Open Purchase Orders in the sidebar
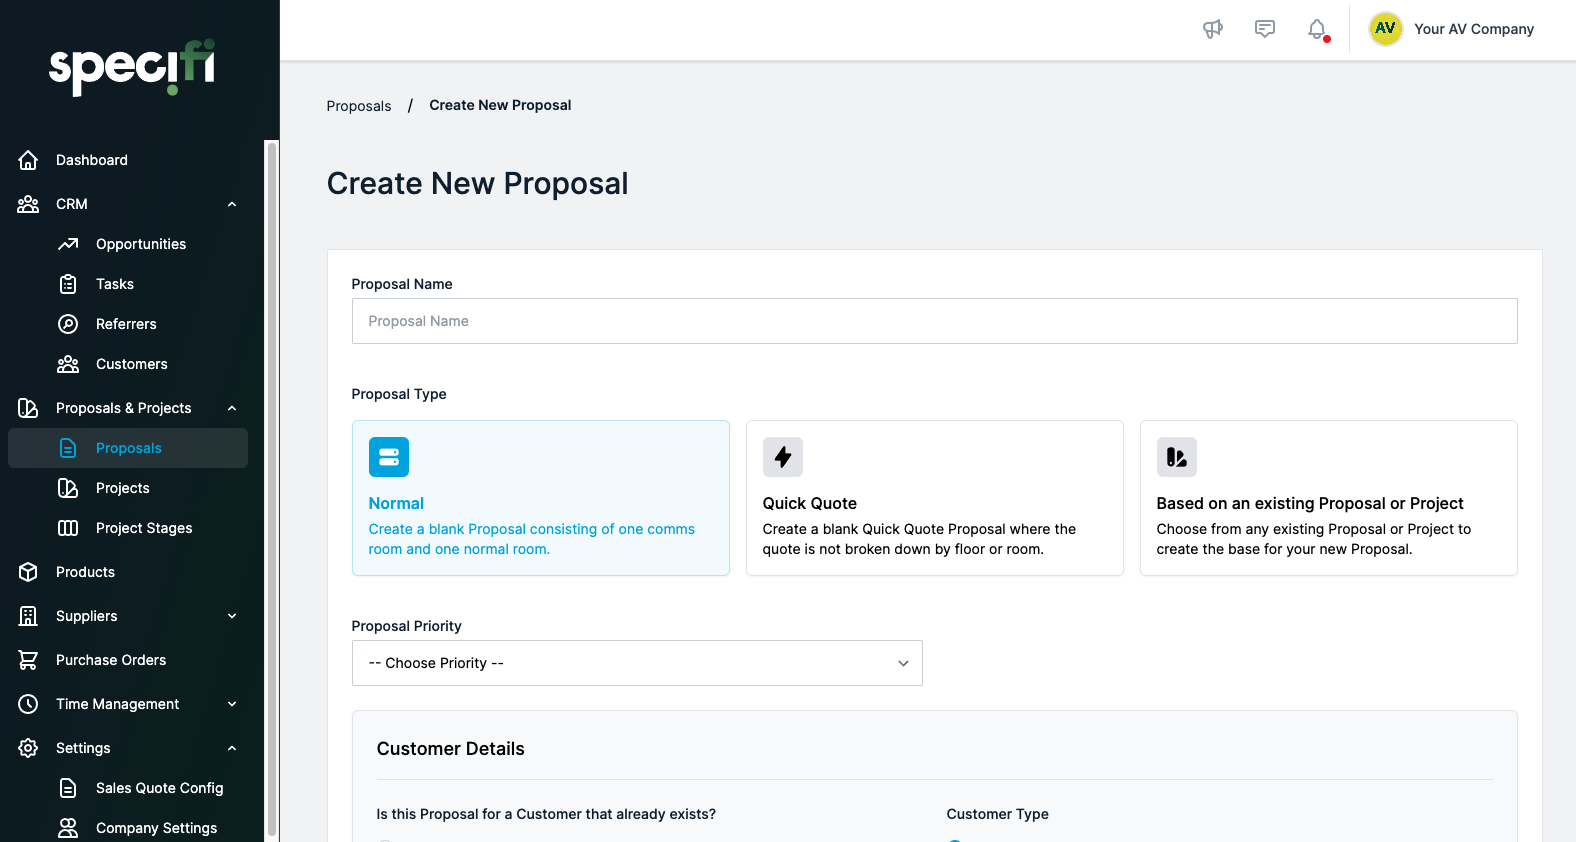This screenshot has height=842, width=1576. 111,660
